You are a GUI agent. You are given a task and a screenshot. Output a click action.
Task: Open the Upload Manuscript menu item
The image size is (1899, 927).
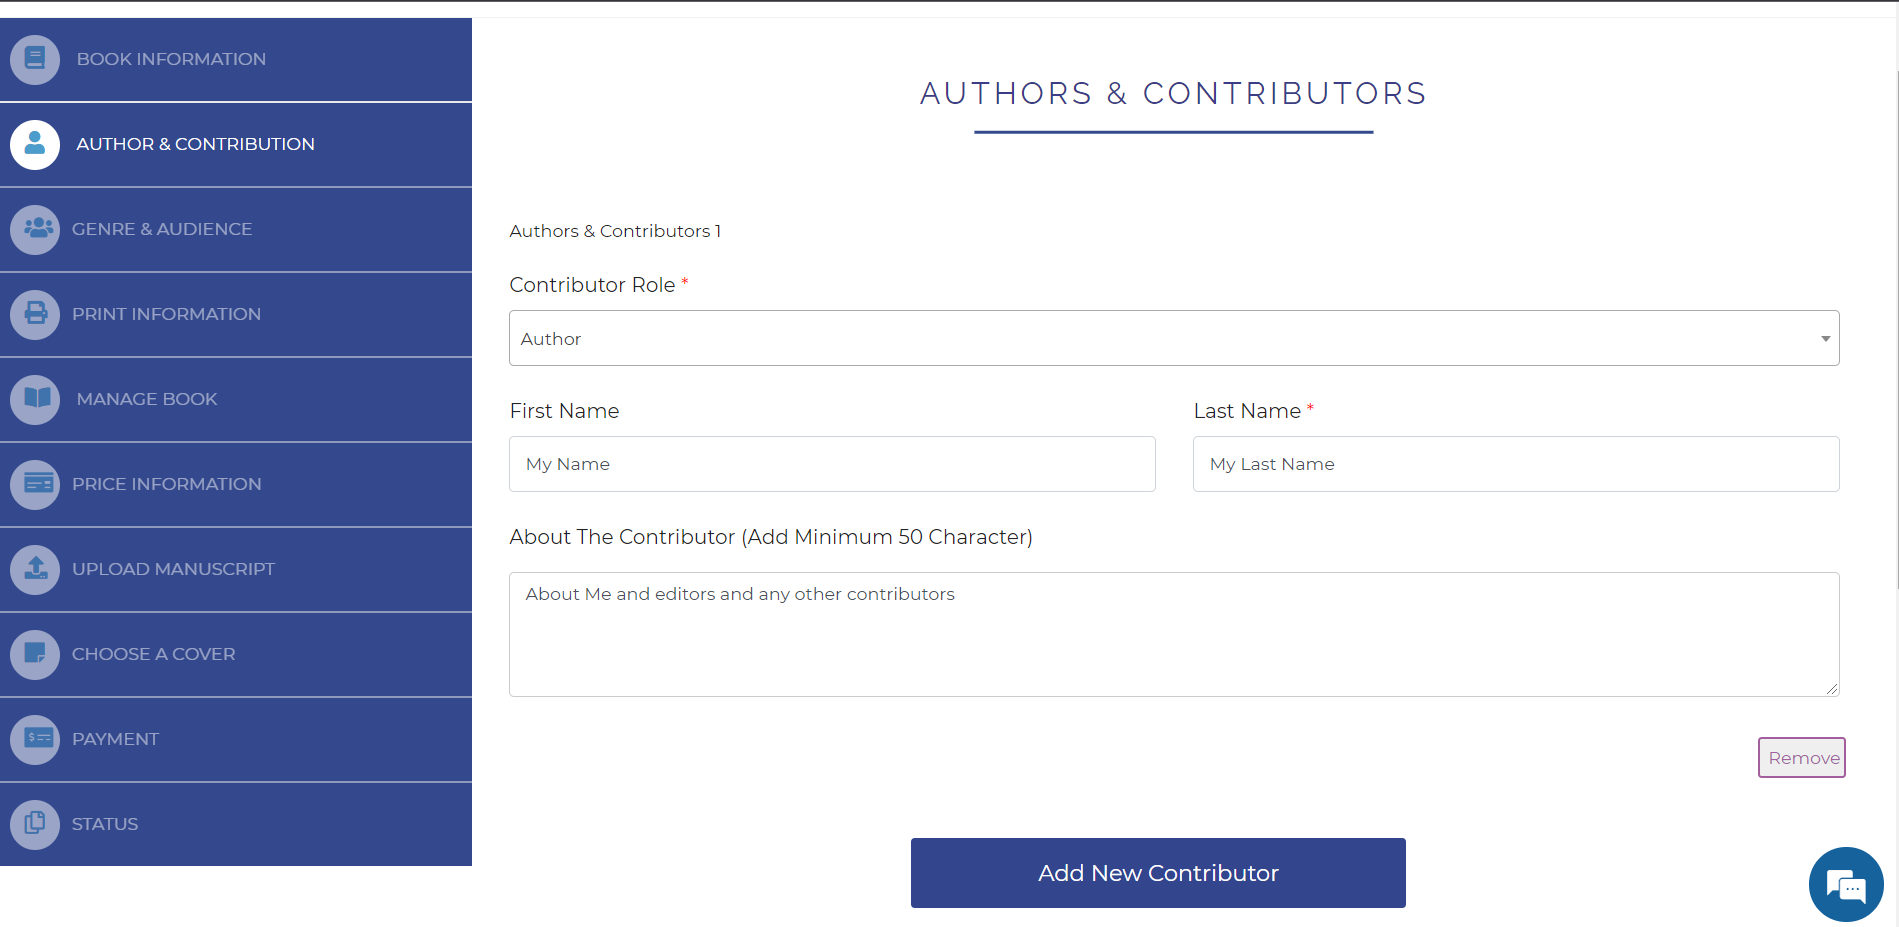(236, 569)
